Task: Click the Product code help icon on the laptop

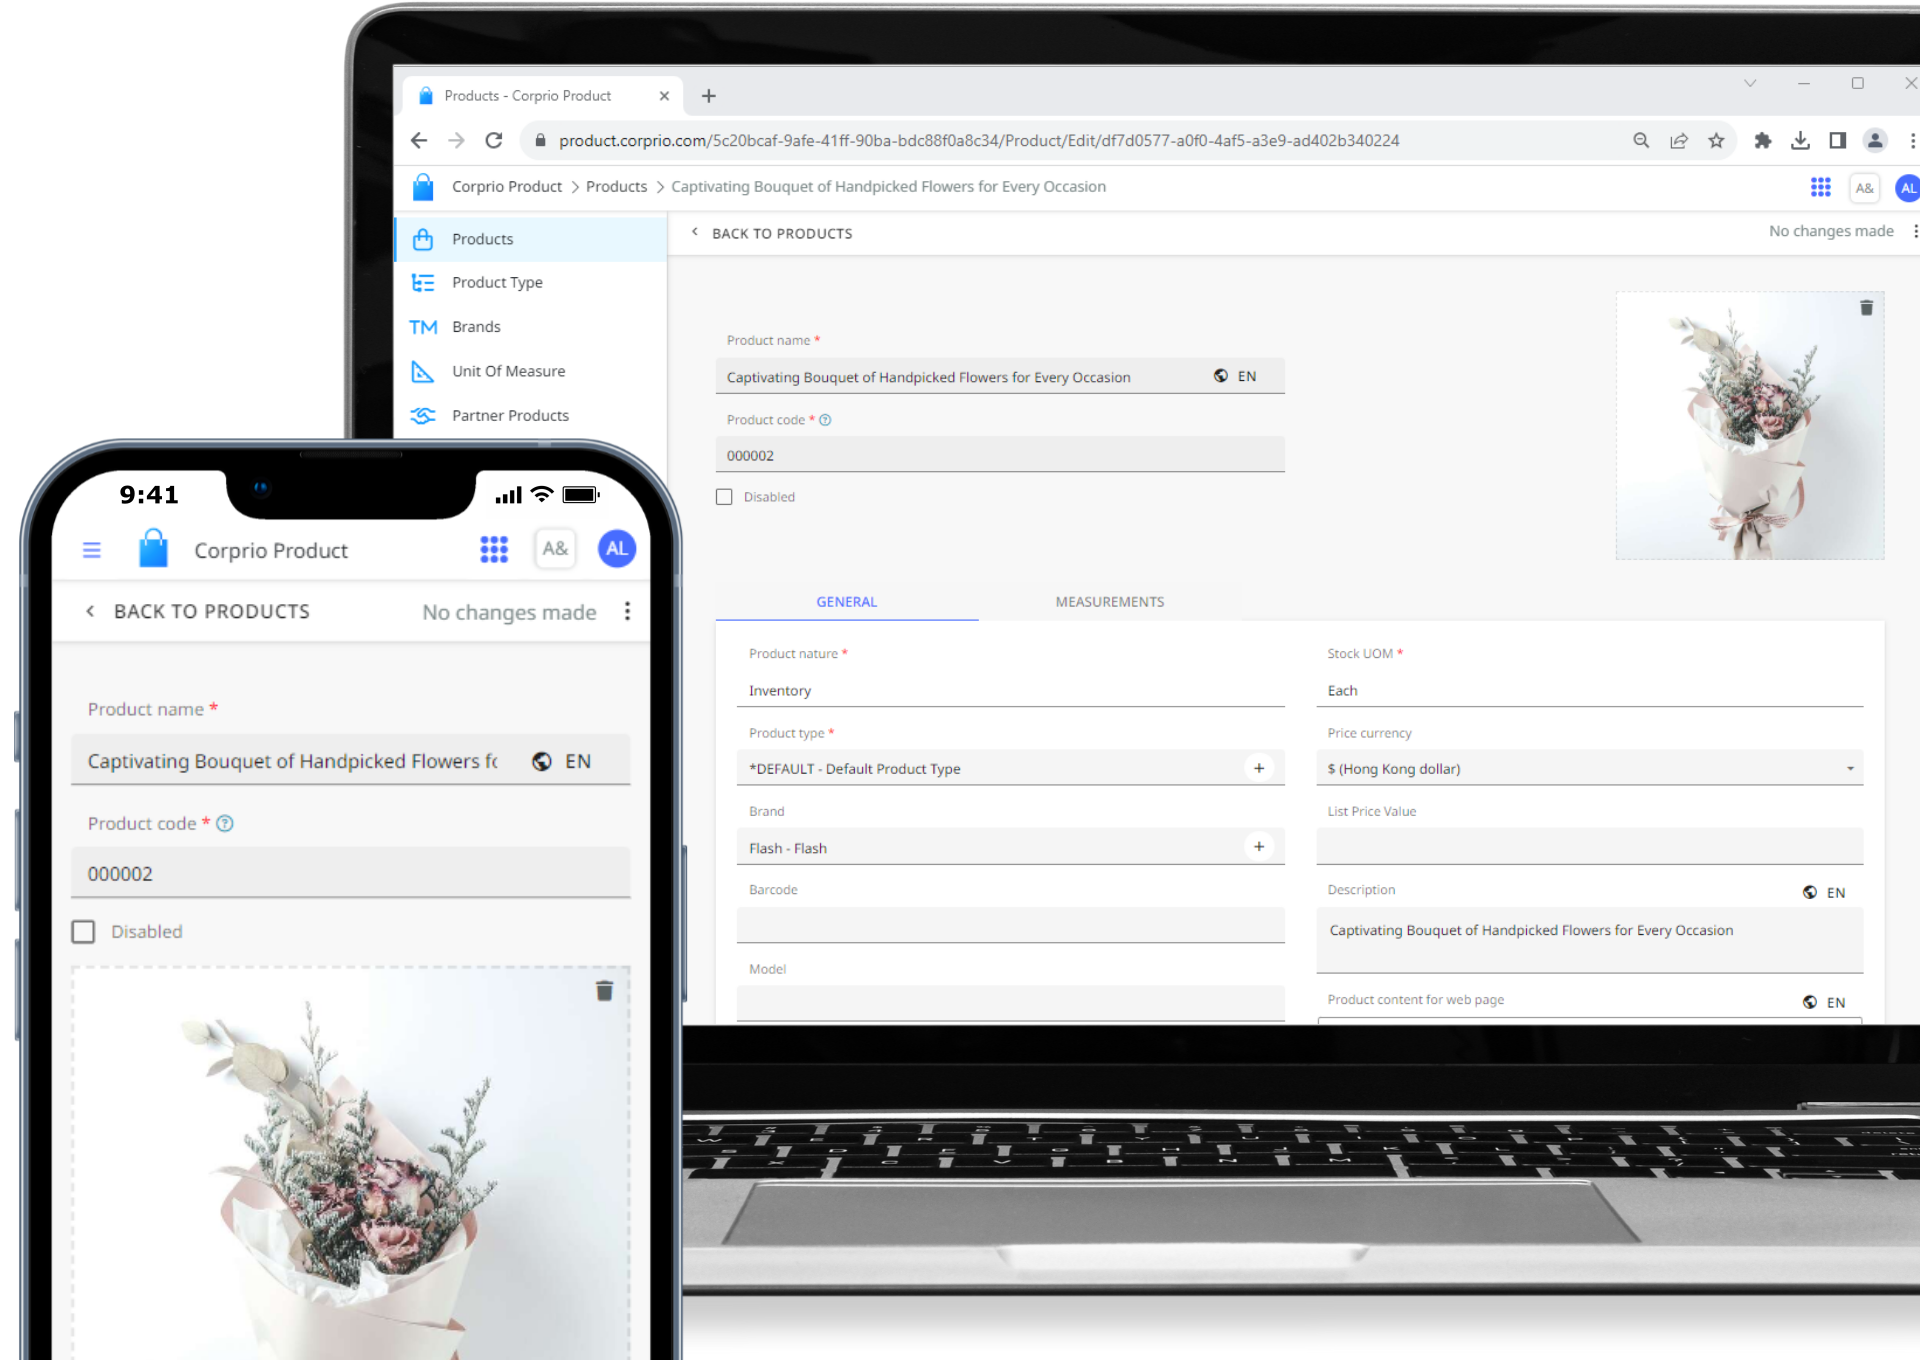Action: pyautogui.click(x=825, y=420)
